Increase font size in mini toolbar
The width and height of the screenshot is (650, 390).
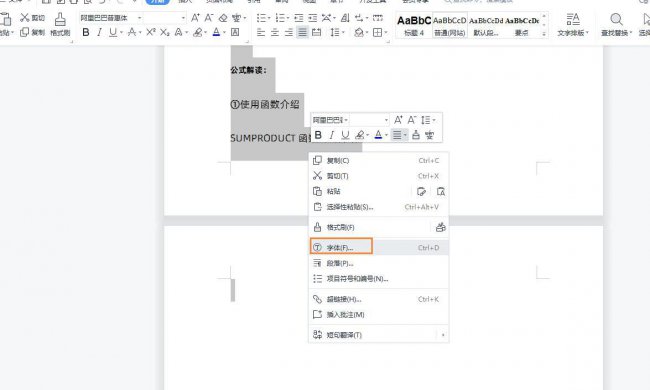coord(398,120)
